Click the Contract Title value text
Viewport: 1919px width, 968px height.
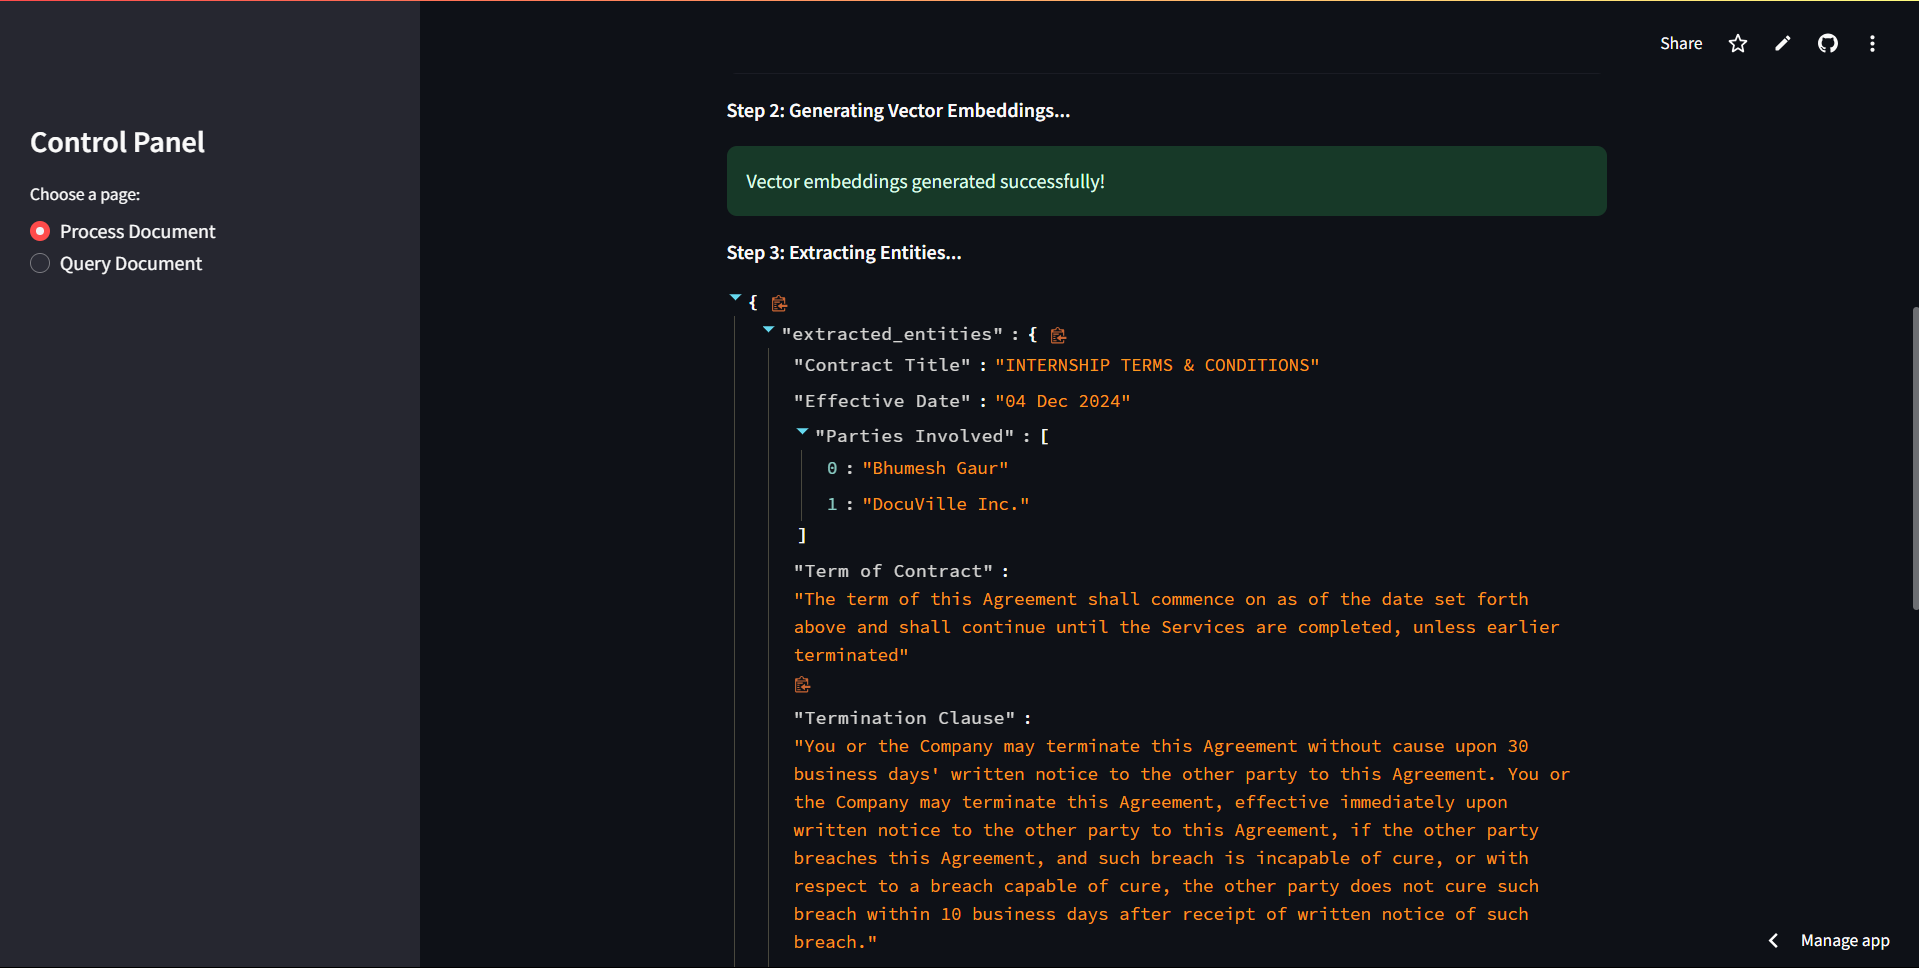pyautogui.click(x=1157, y=365)
